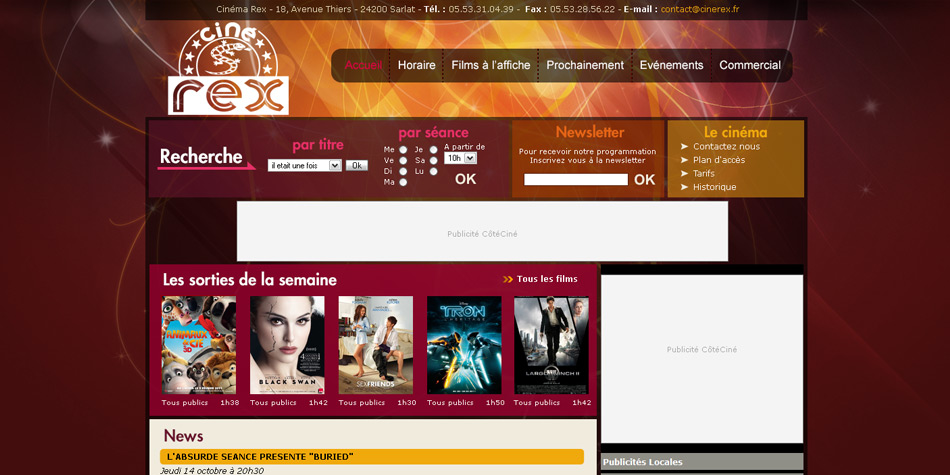Select the Je (jeudi) radio button
The width and height of the screenshot is (950, 475).
click(433, 150)
